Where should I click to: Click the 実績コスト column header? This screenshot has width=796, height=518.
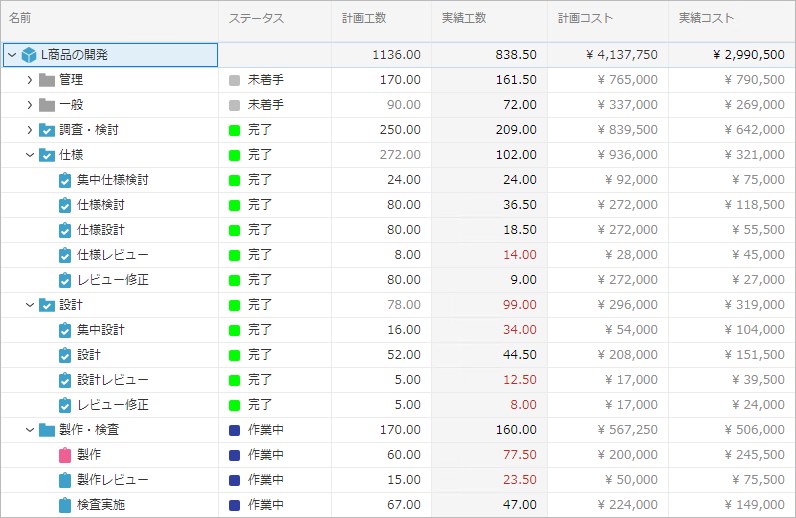(706, 19)
